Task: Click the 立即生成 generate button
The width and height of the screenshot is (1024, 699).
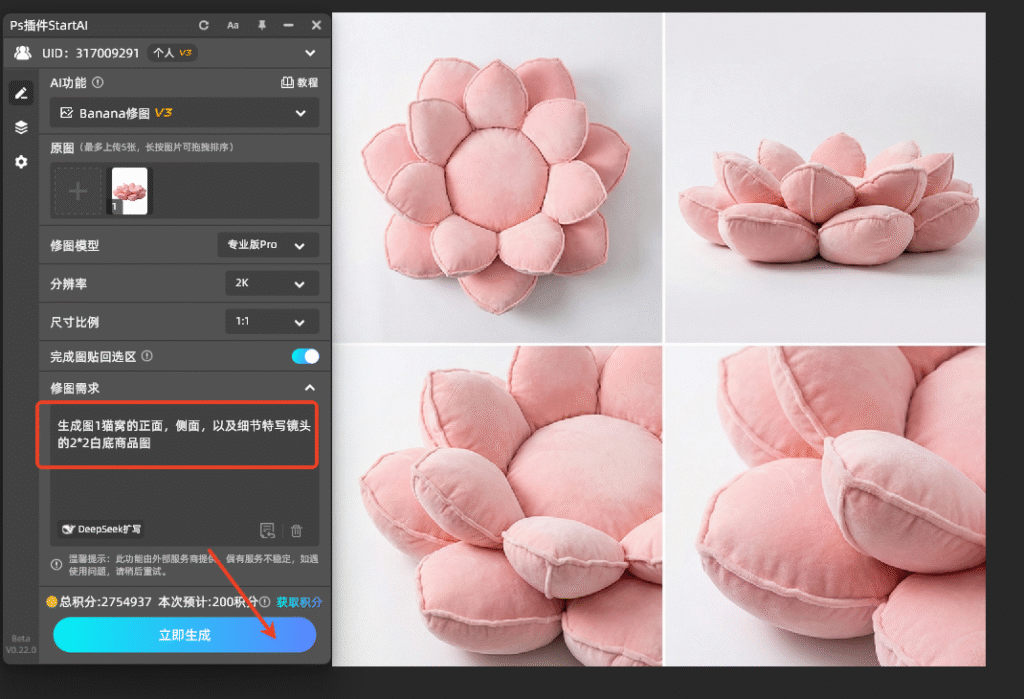Action: point(184,635)
